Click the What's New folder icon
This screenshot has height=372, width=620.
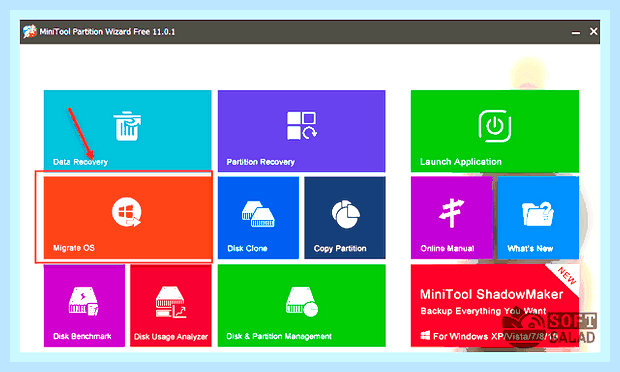coord(538,213)
